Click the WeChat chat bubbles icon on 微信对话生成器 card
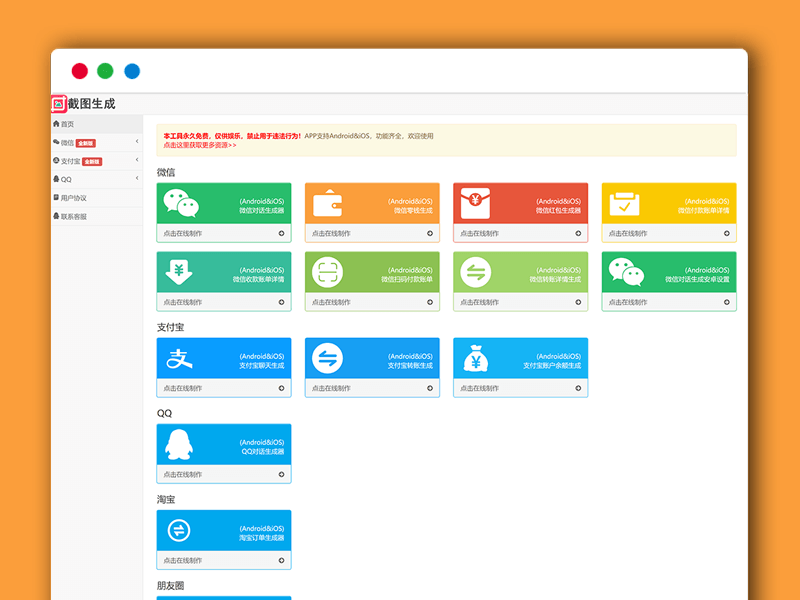 [181, 203]
